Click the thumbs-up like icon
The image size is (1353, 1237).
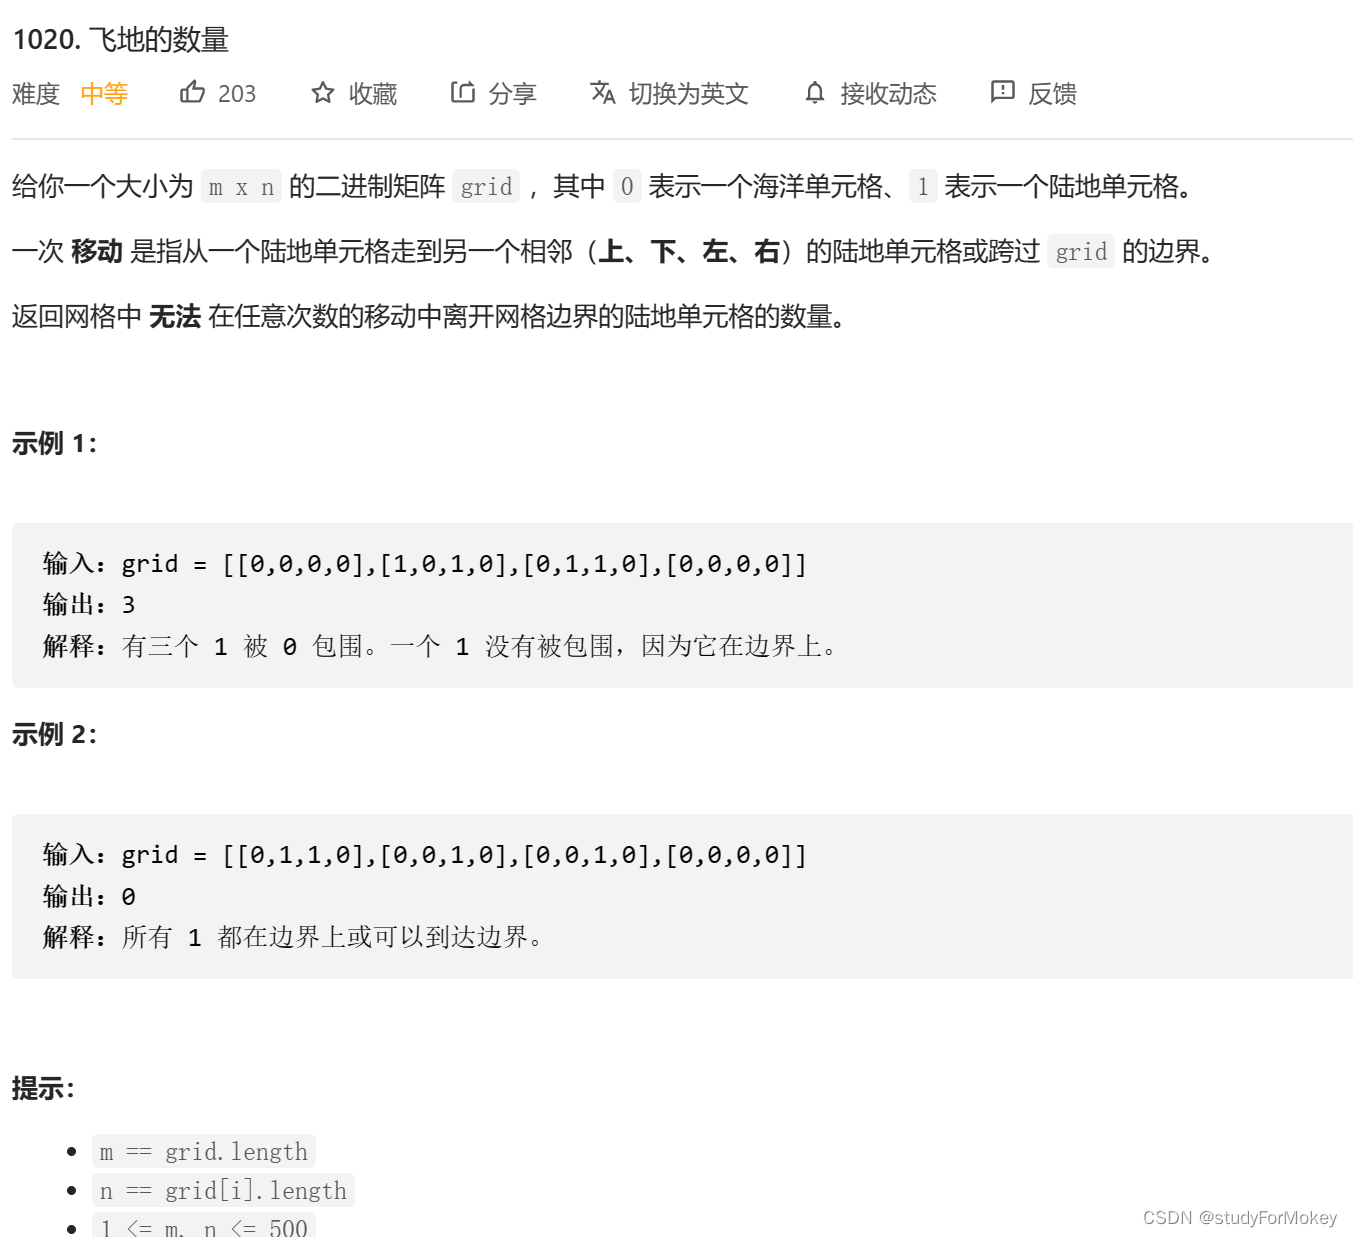pos(192,92)
